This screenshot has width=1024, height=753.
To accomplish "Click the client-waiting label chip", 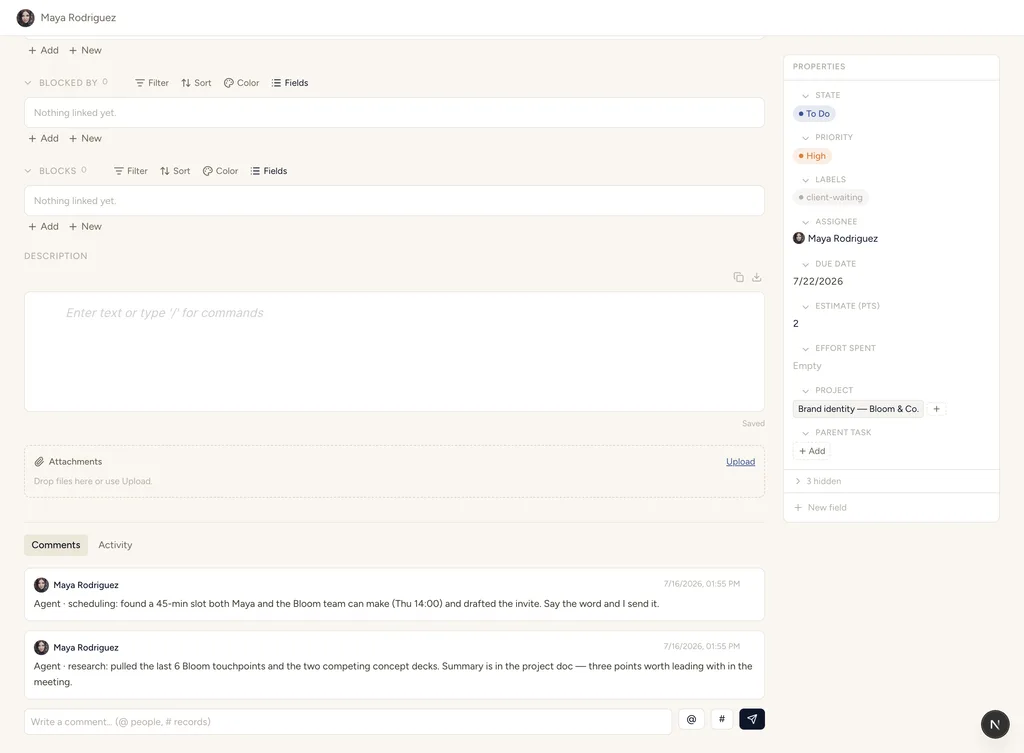I will pyautogui.click(x=830, y=197).
